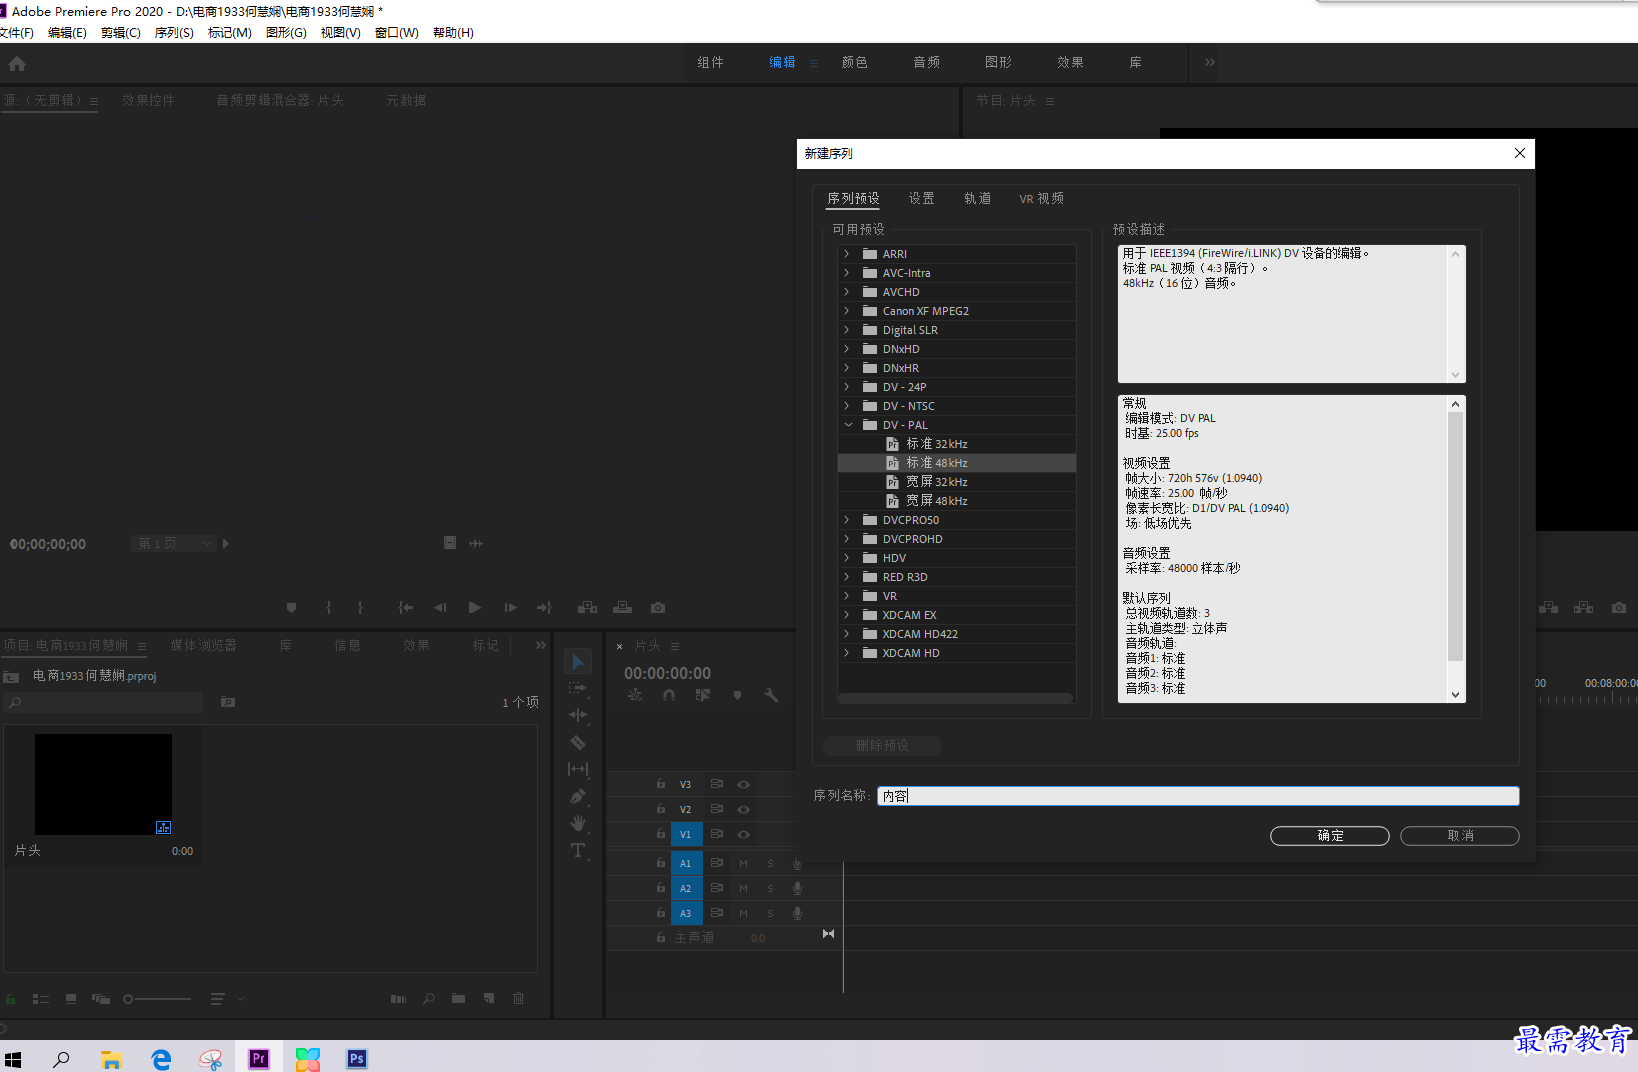Click Export Frame camera icon in Source monitor
The image size is (1638, 1072).
(x=658, y=607)
